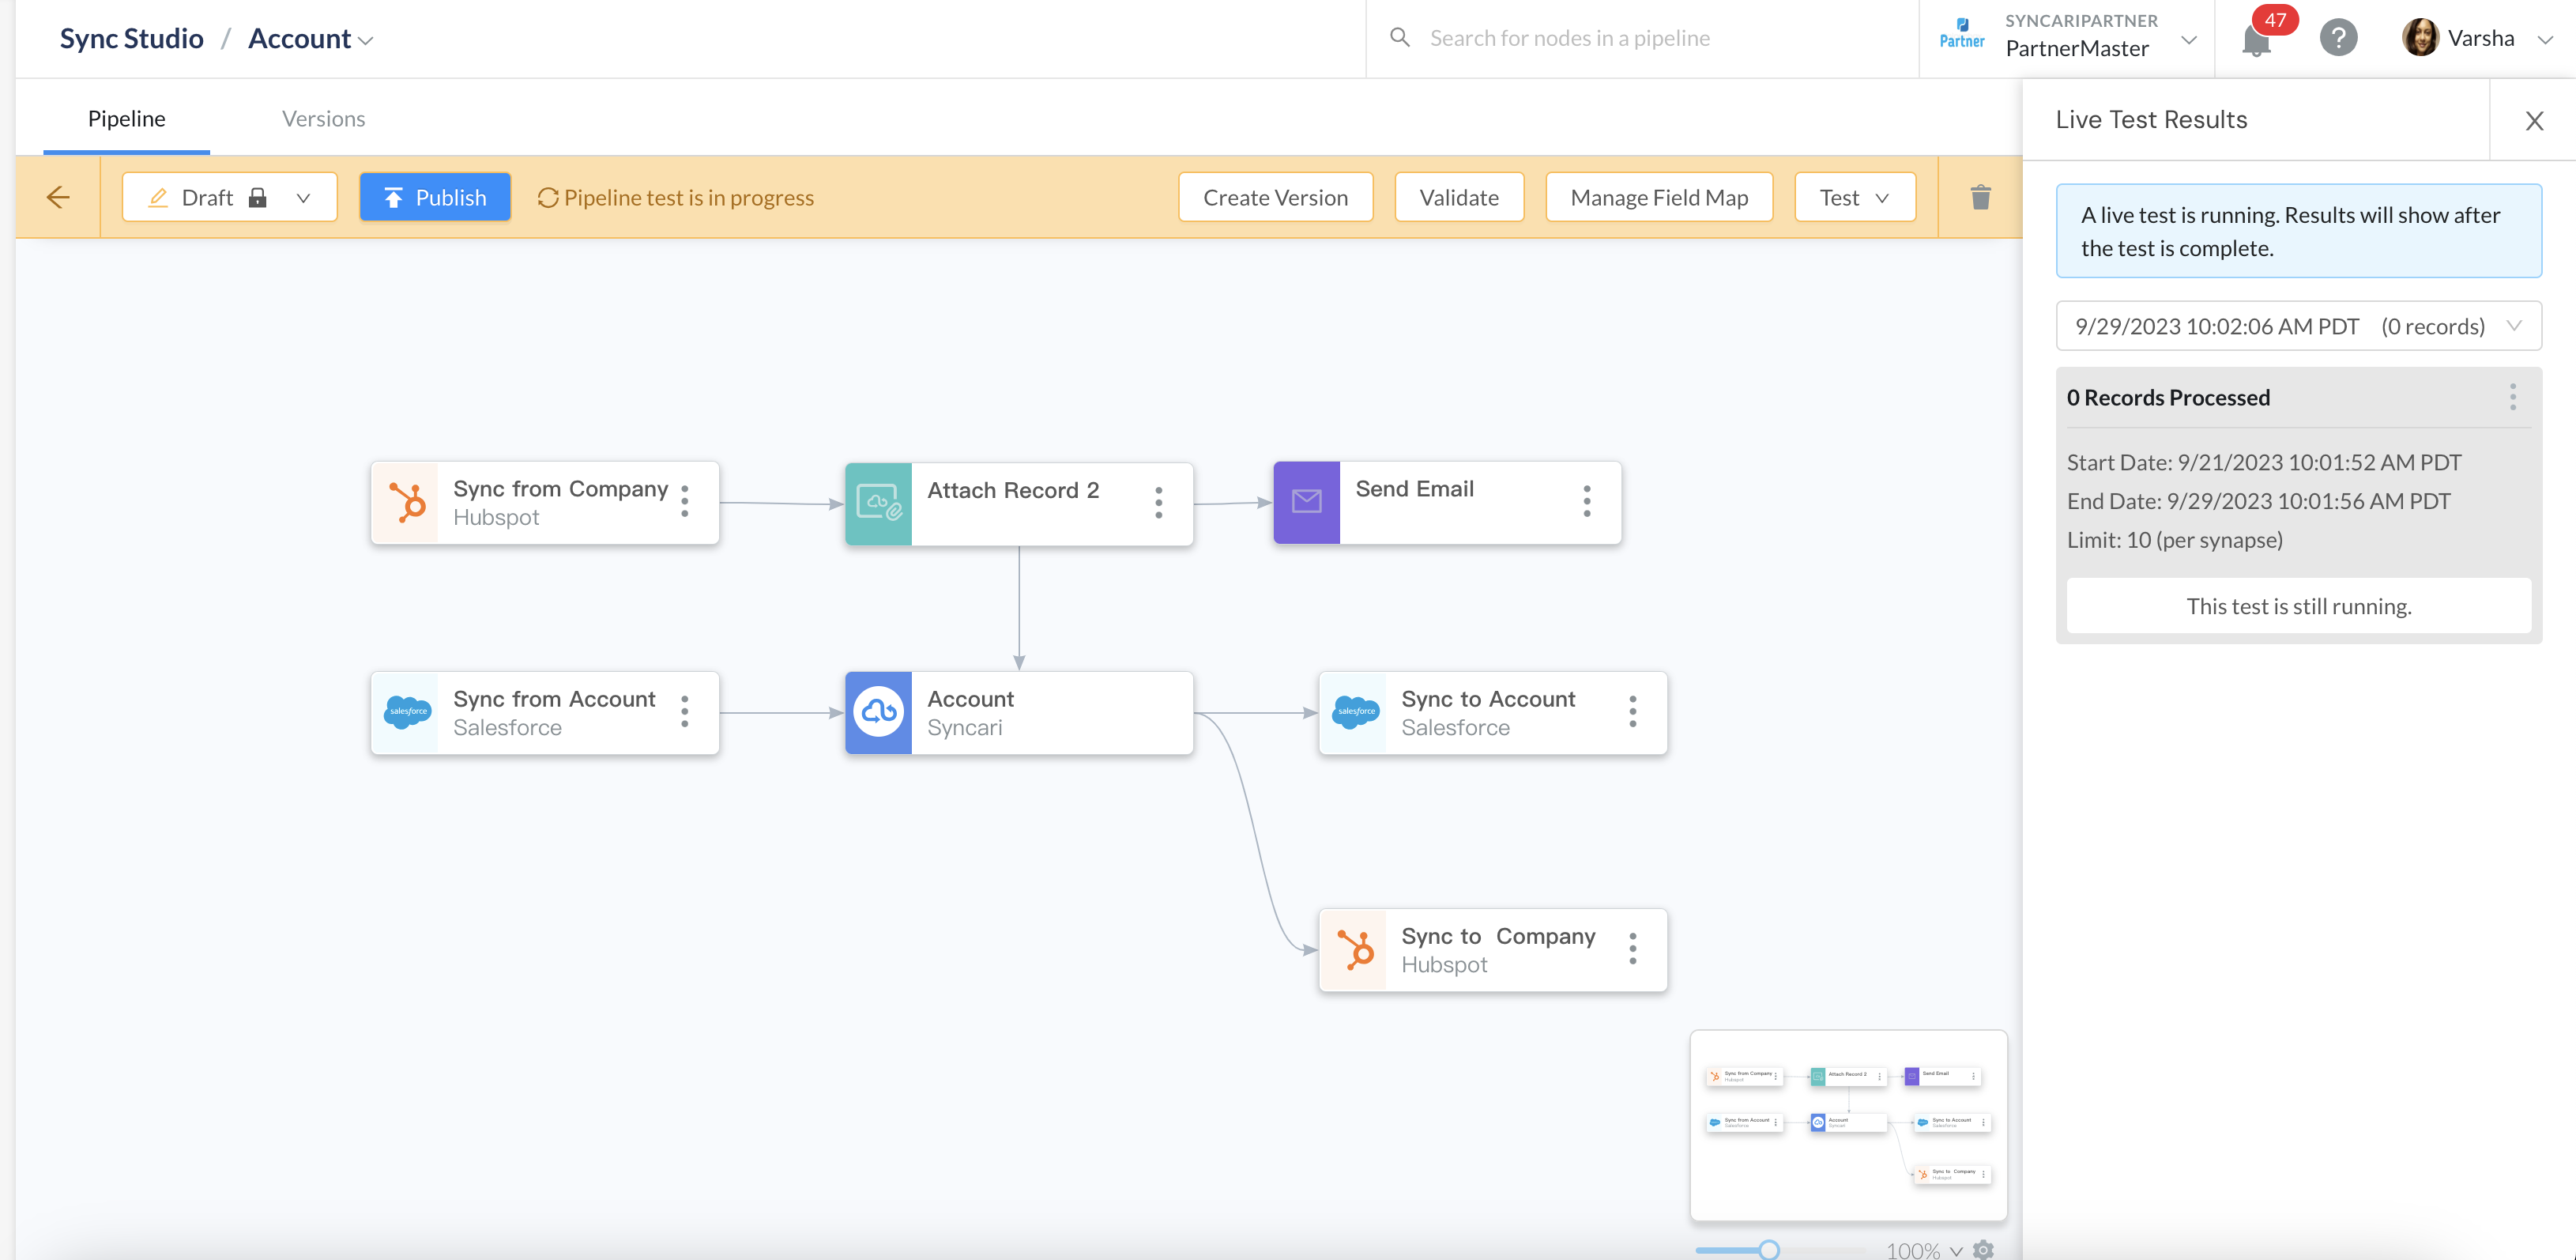Click the trash delete icon in toolbar
The height and width of the screenshot is (1260, 2576).
tap(1980, 197)
